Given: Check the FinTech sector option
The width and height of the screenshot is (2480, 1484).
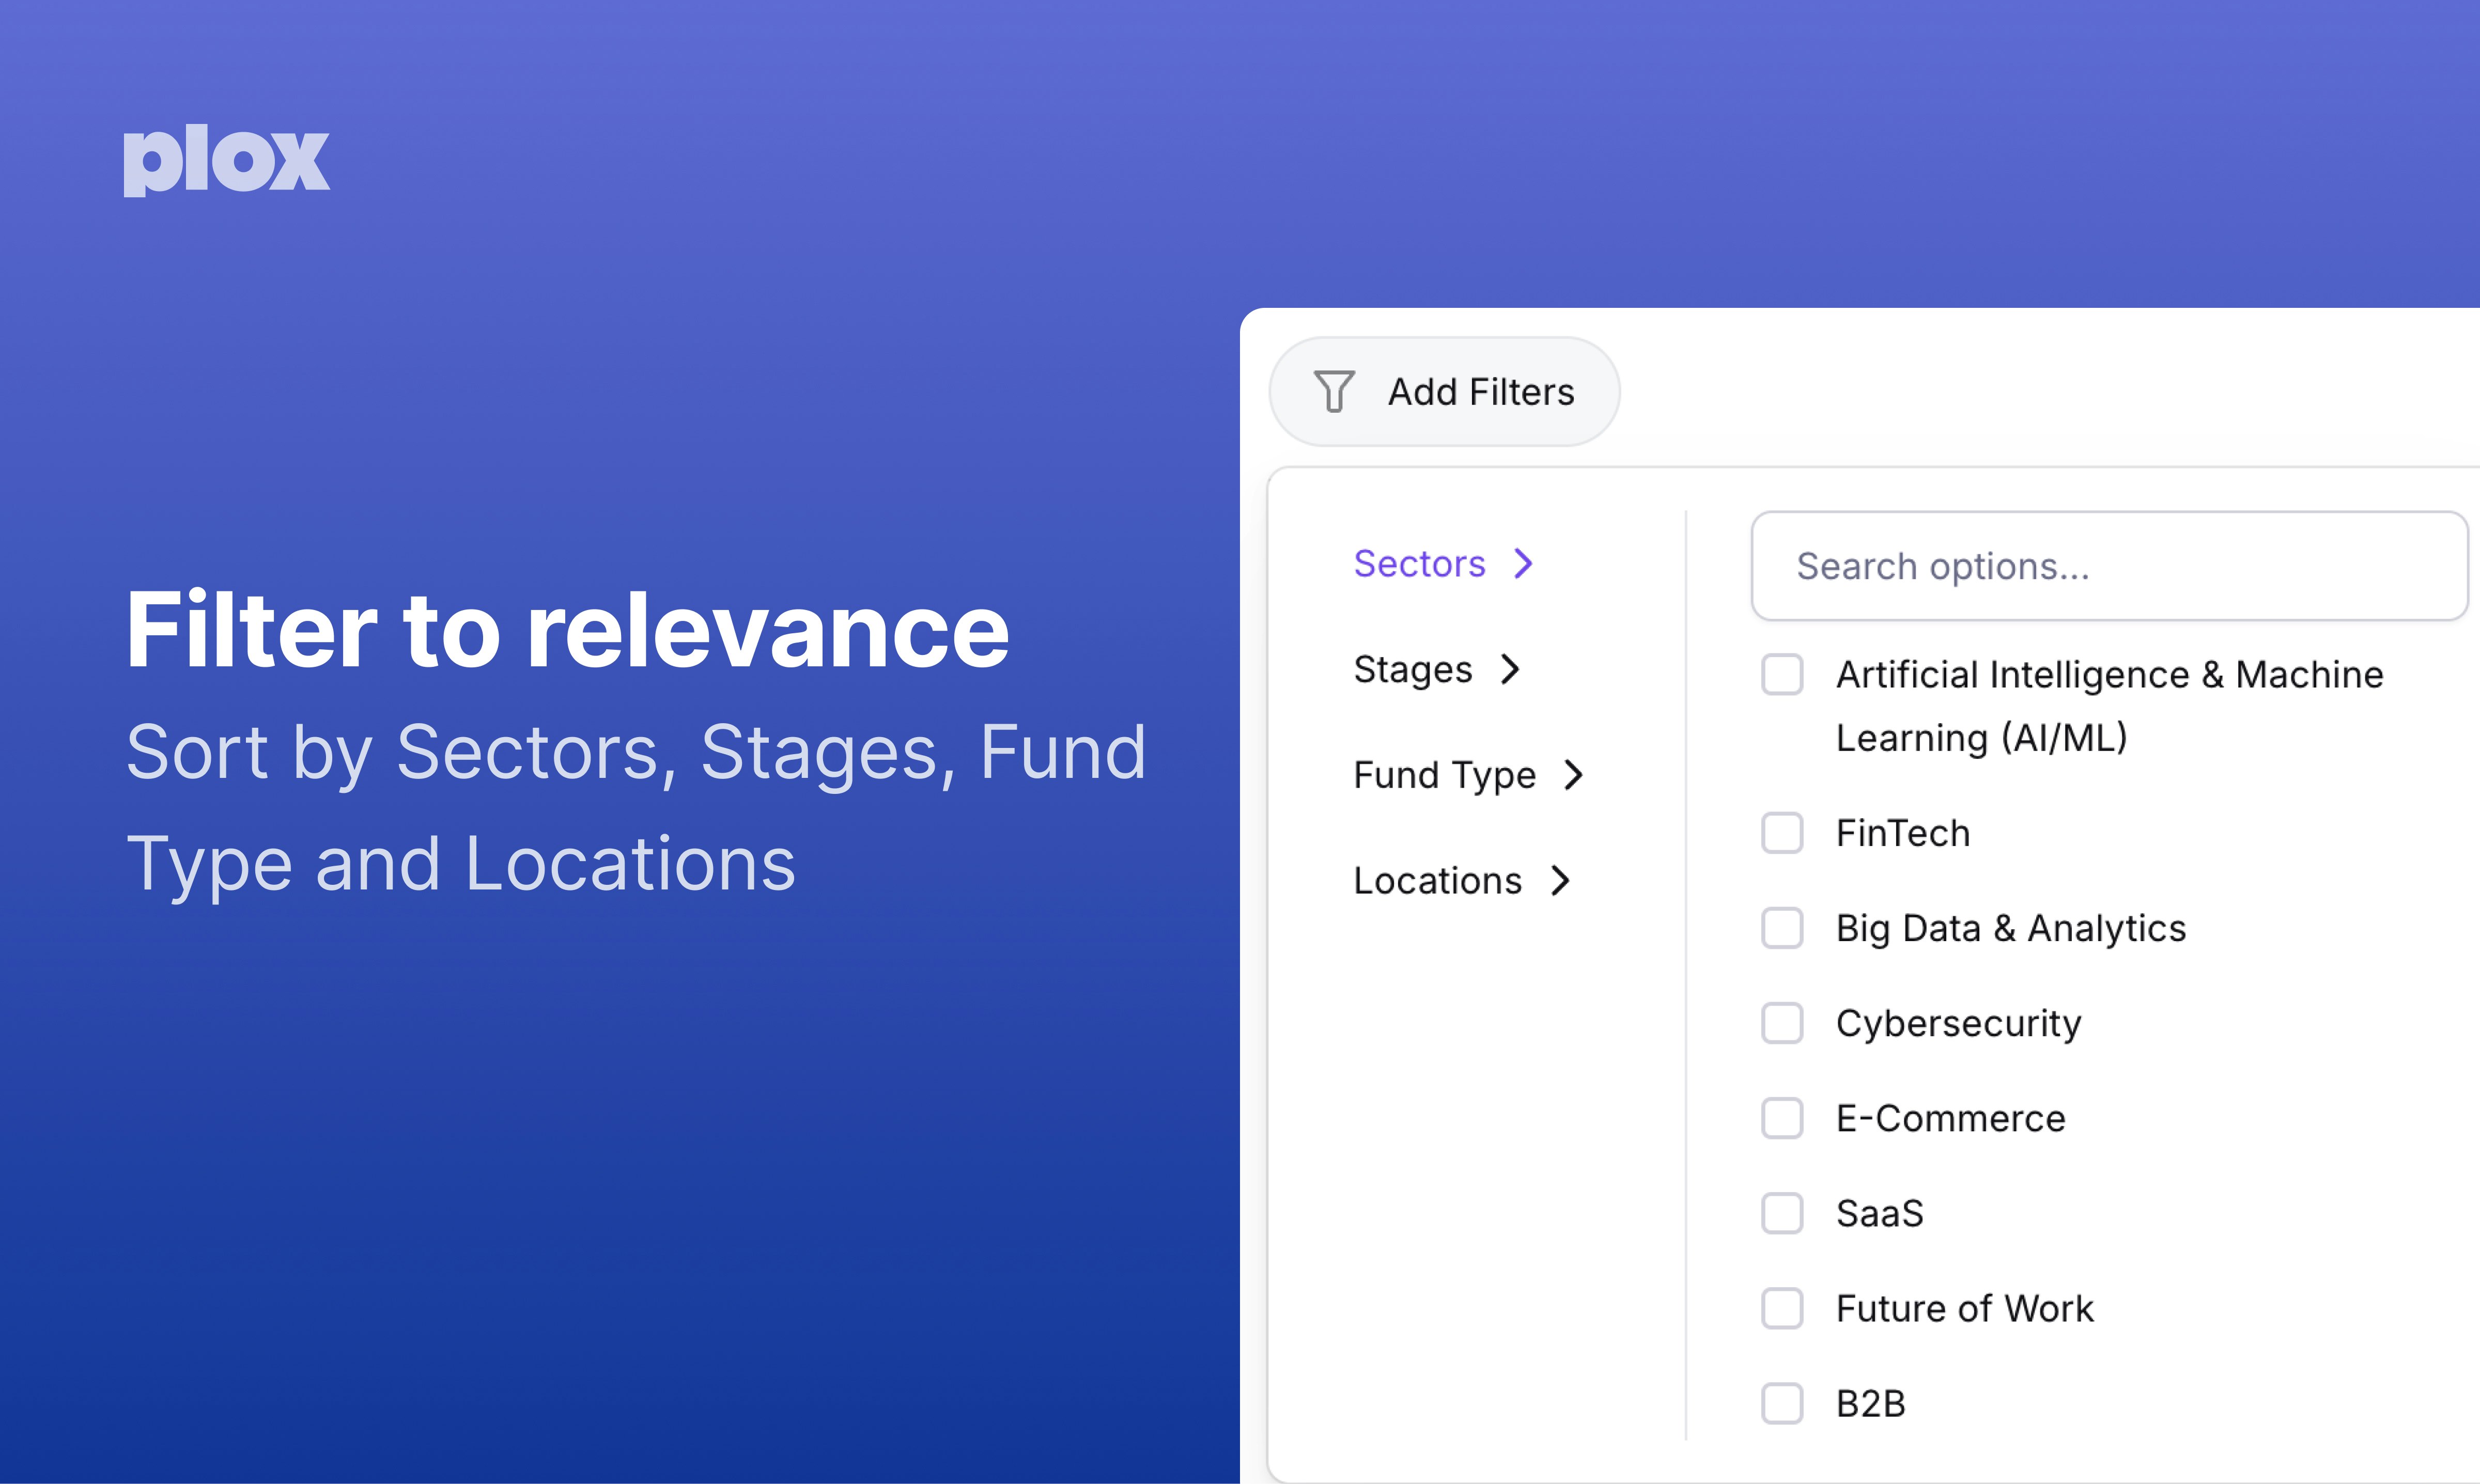Looking at the screenshot, I should pos(1782,833).
